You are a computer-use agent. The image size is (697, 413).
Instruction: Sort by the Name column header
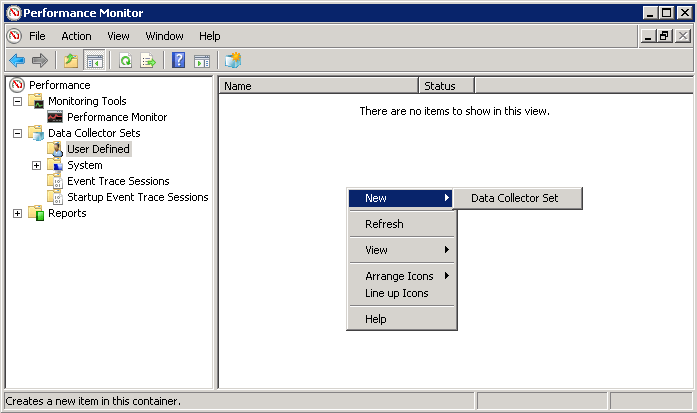317,86
